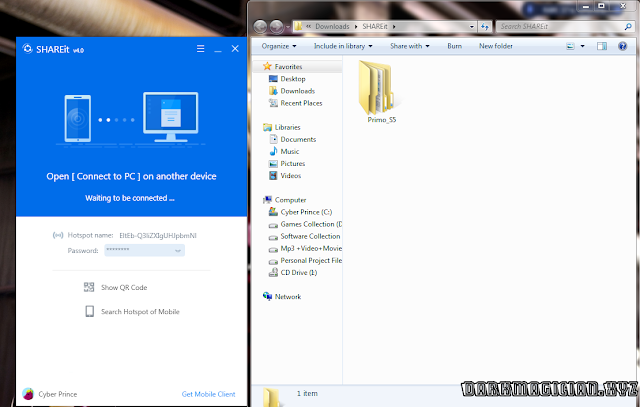This screenshot has height=407, width=640.
Task: Open Desktop in the navigation pane
Action: (293, 79)
